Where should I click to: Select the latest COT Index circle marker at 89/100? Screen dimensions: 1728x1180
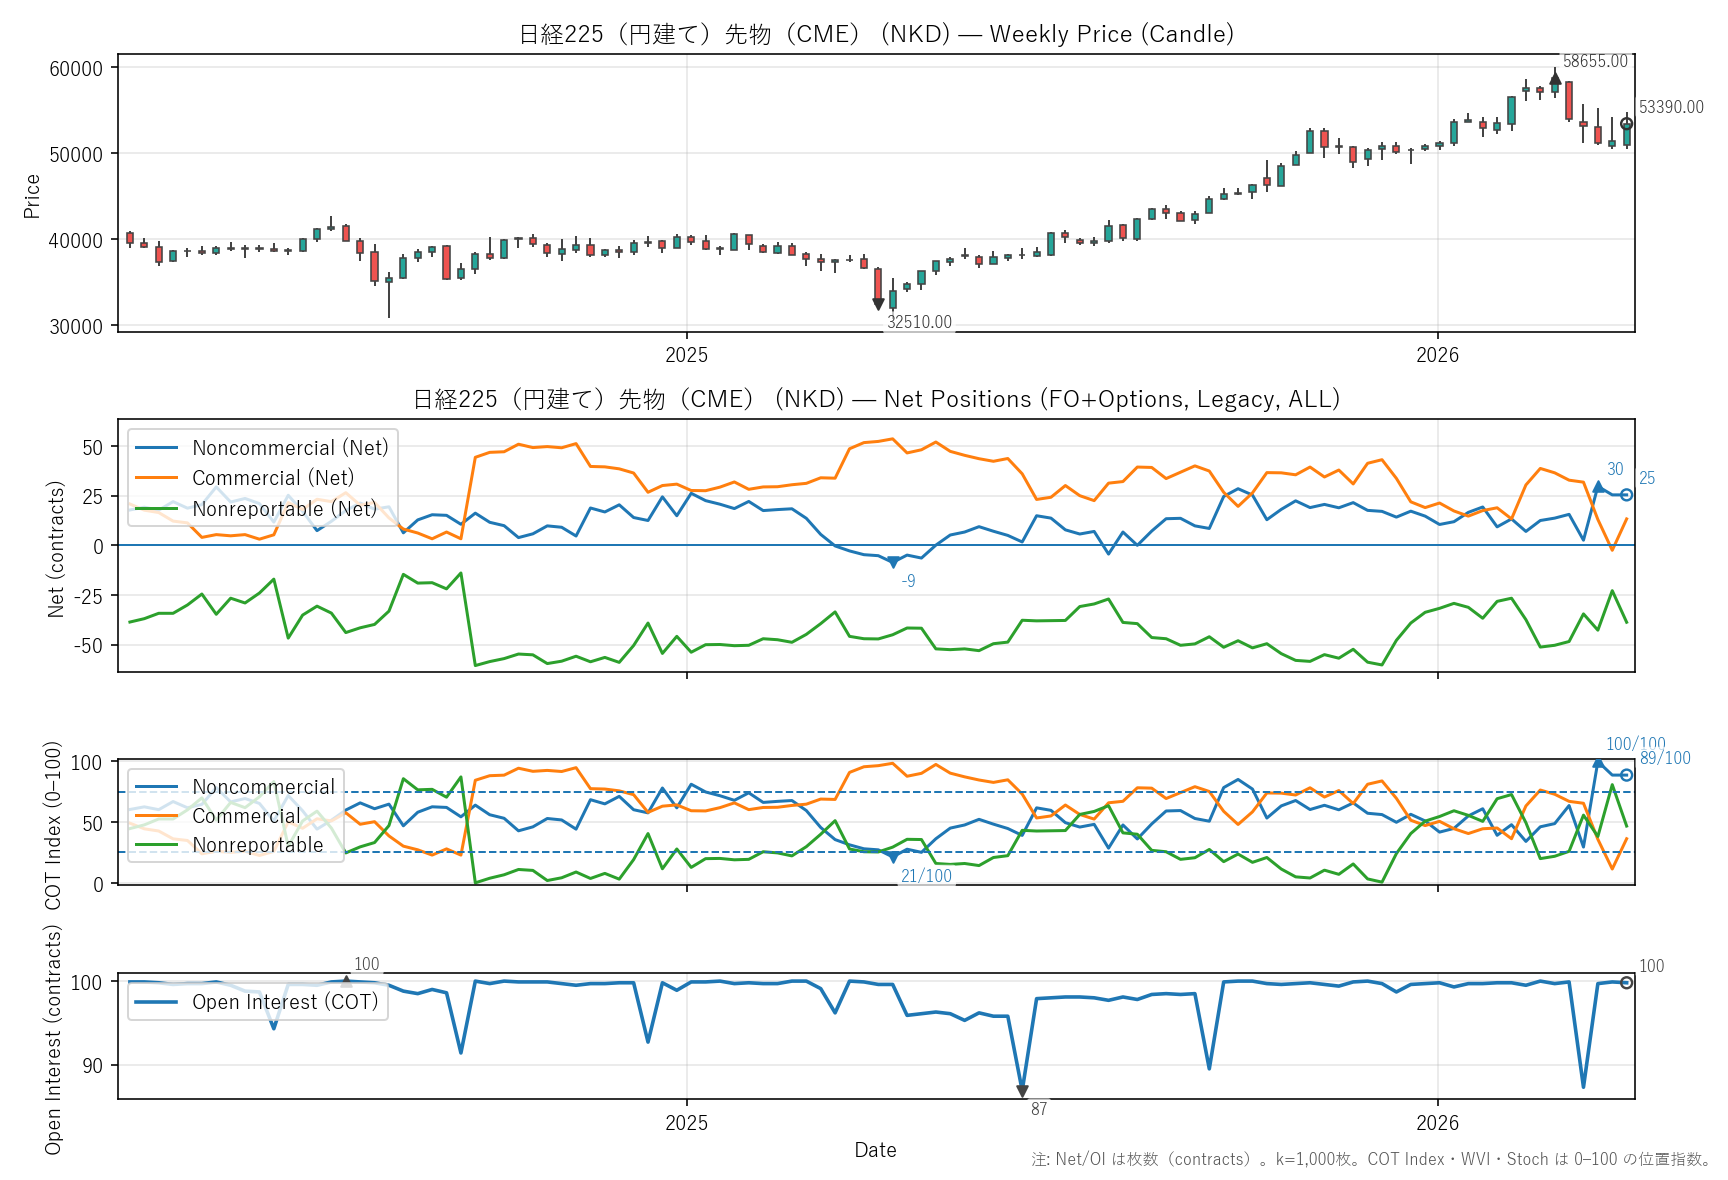coord(1627,775)
